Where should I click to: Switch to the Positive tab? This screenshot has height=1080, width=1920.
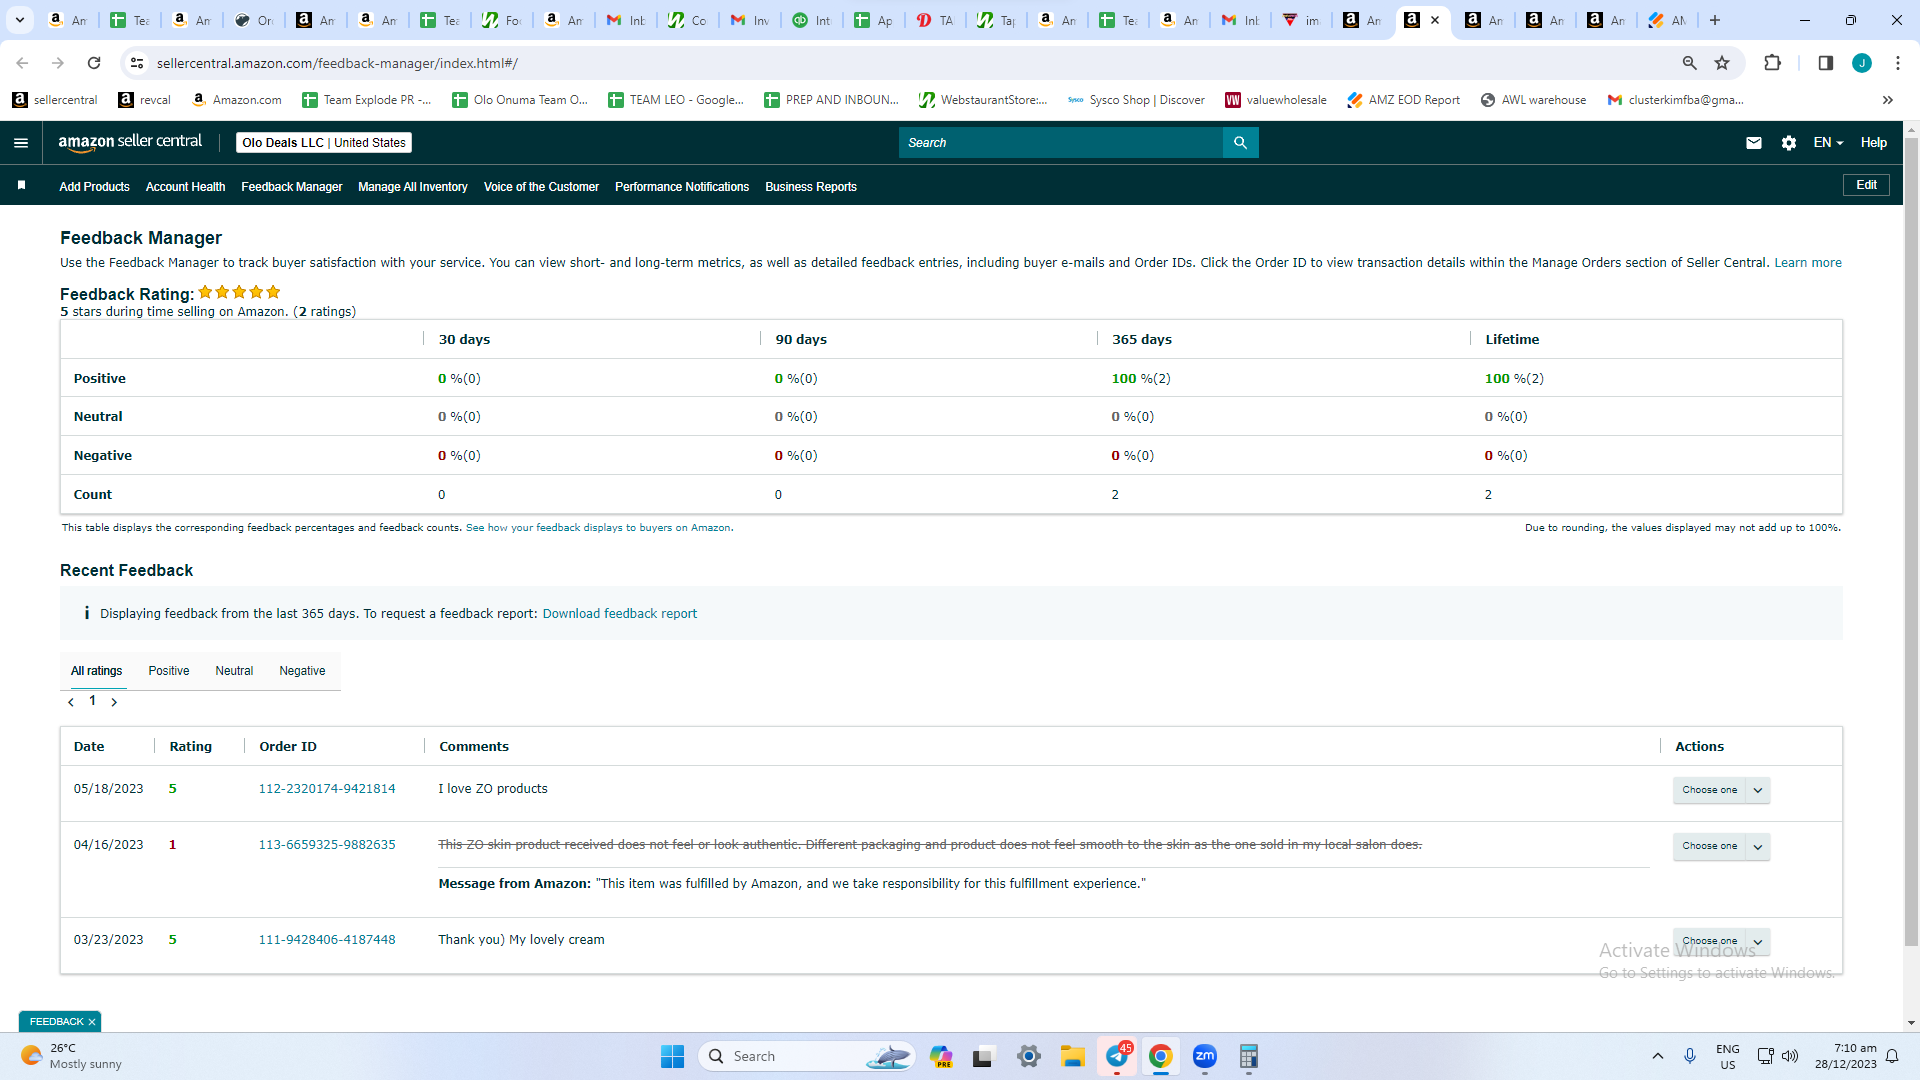click(169, 671)
